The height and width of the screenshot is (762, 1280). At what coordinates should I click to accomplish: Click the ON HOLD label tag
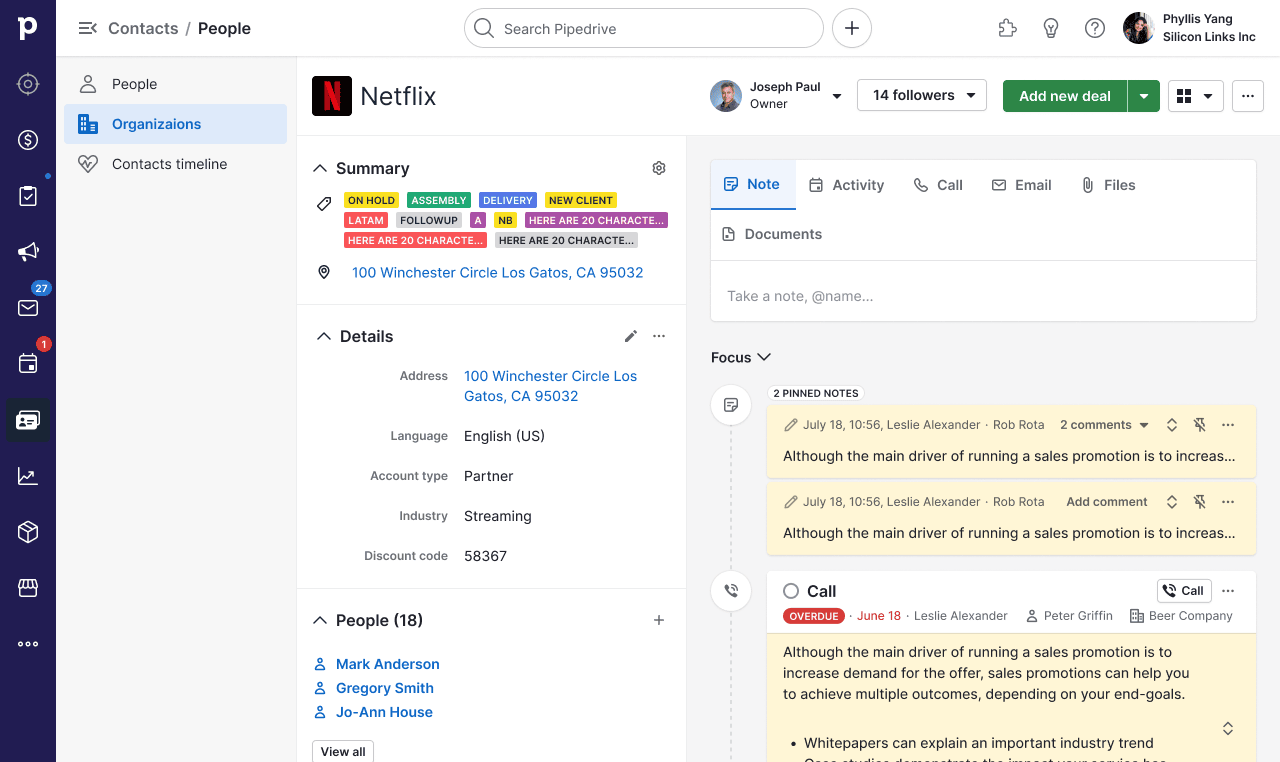pyautogui.click(x=371, y=200)
